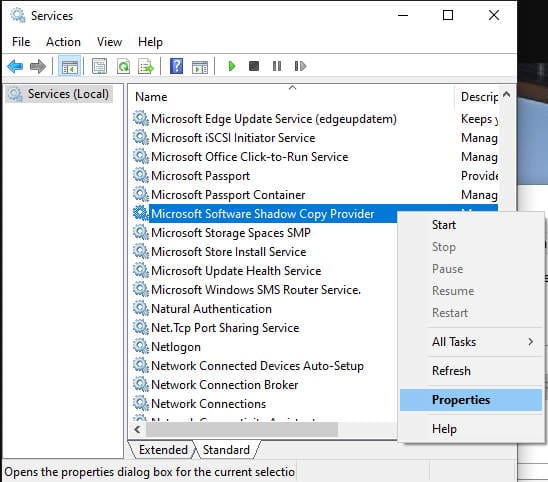The width and height of the screenshot is (548, 482).
Task: Open the blue Help question-mark icon
Action: [176, 66]
